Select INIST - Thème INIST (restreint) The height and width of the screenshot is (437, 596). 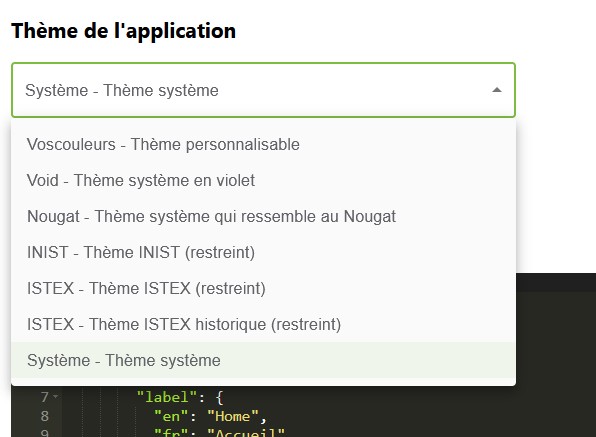coord(263,252)
